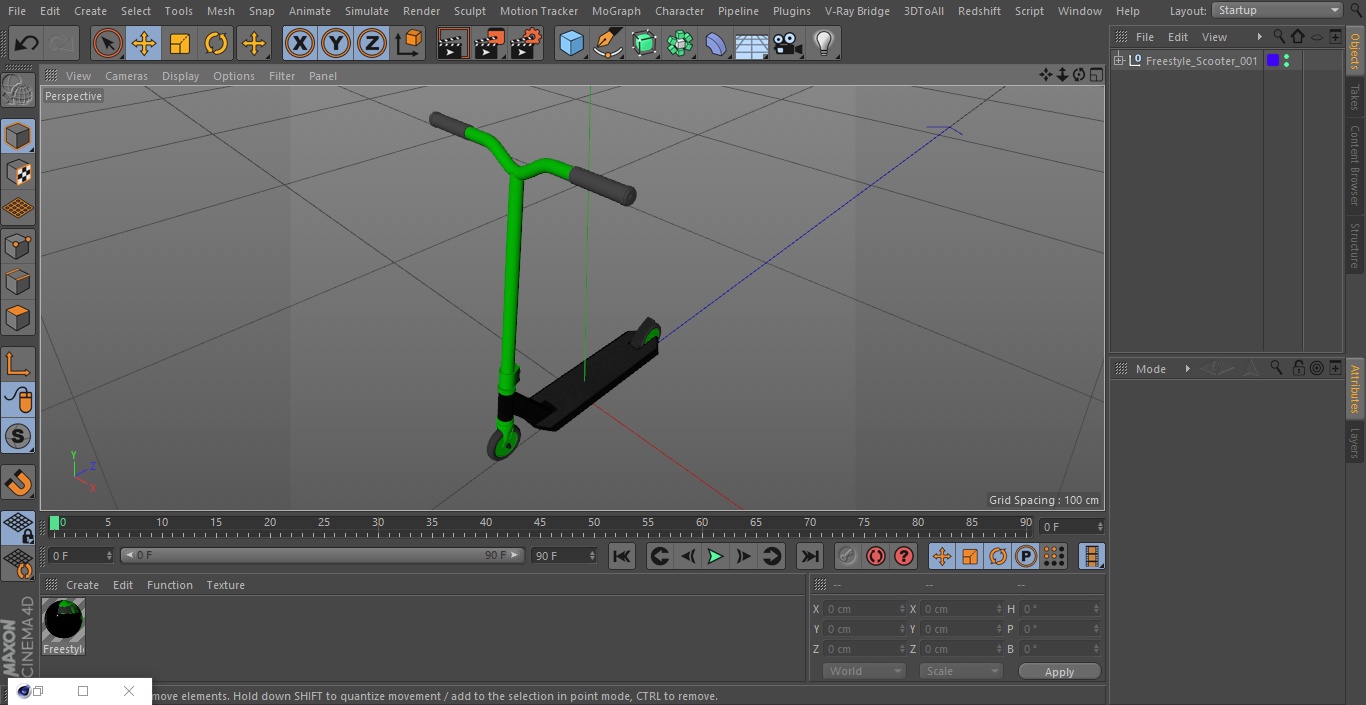Click viewport maximize toggle icon

click(x=1096, y=75)
